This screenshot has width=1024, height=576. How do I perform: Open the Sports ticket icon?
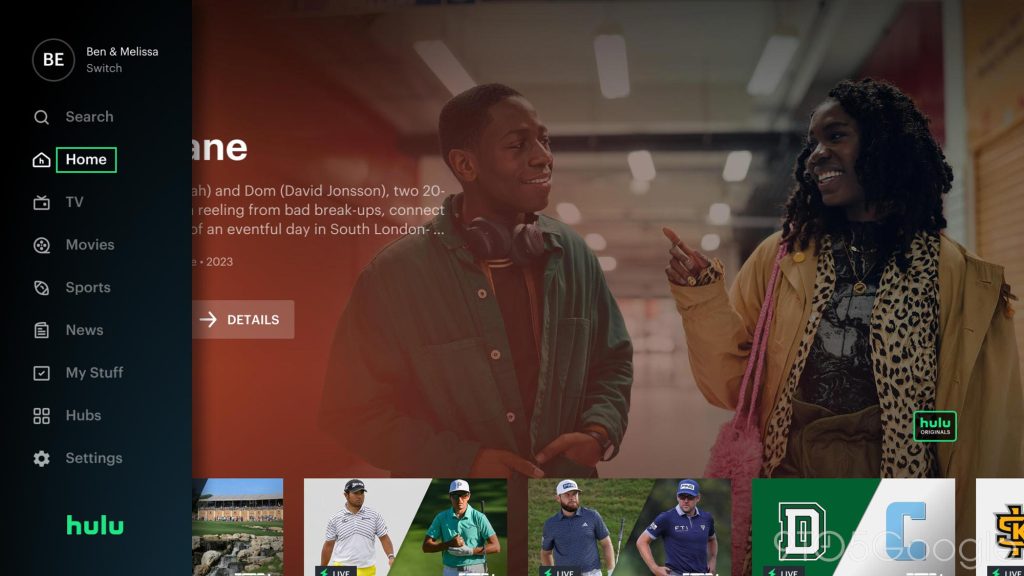(x=41, y=288)
